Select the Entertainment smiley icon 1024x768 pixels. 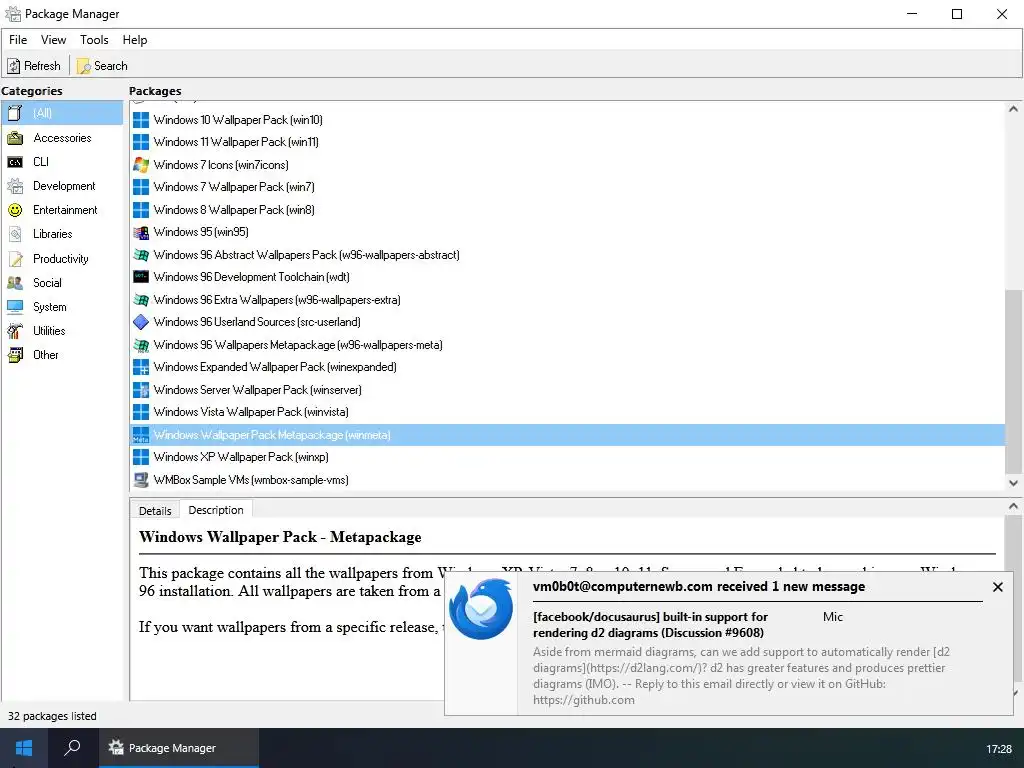[x=15, y=210]
